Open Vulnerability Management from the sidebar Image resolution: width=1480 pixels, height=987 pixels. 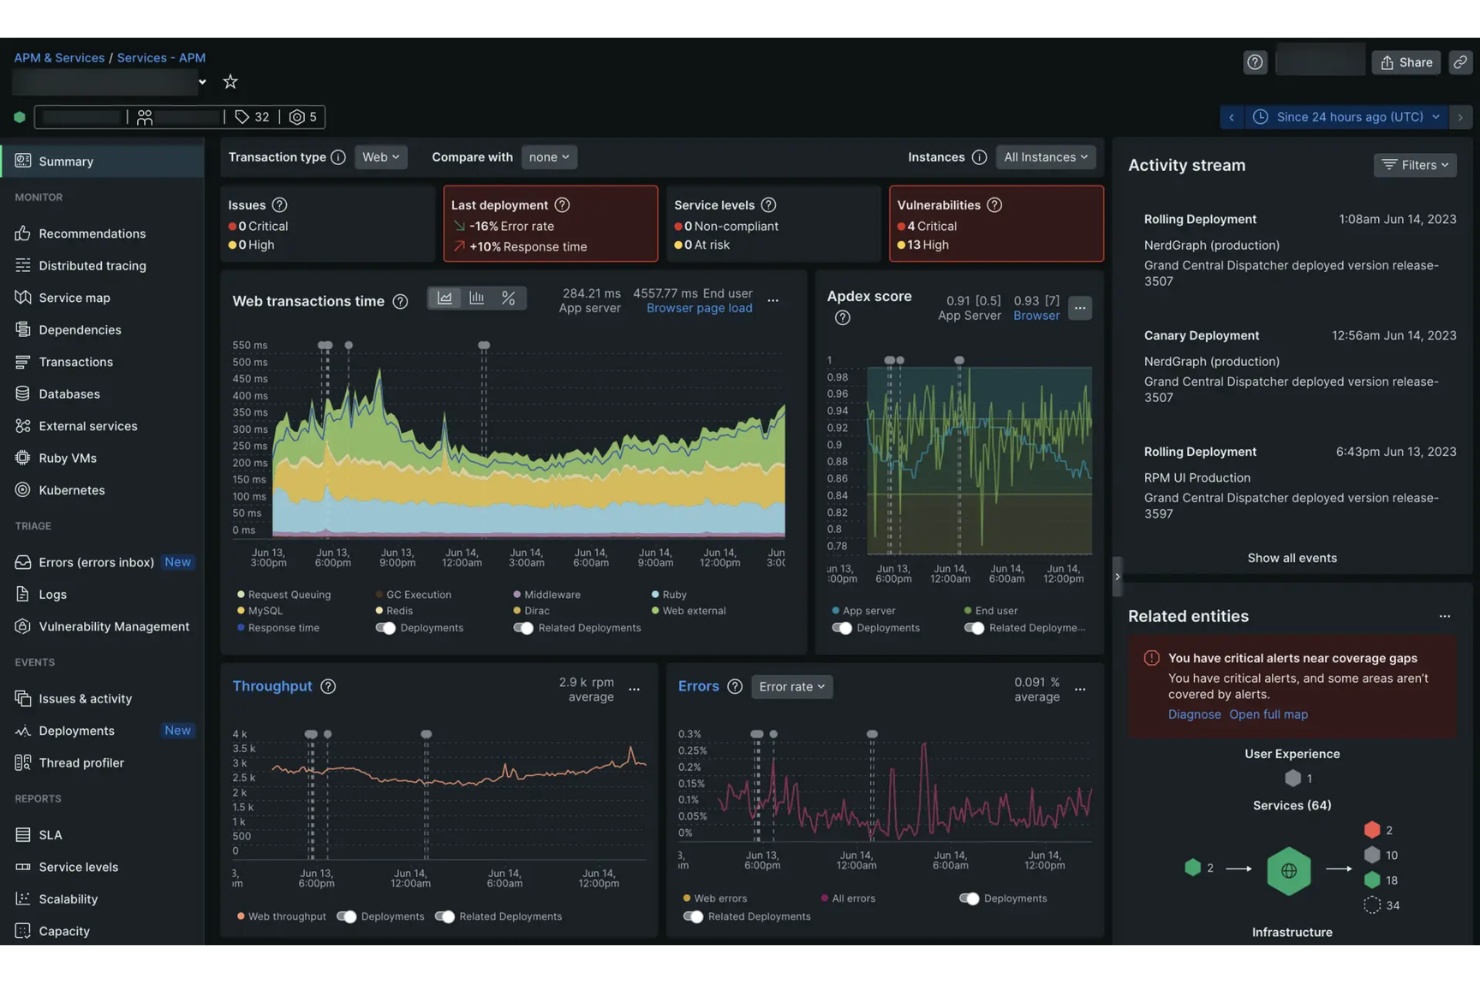[x=112, y=626]
